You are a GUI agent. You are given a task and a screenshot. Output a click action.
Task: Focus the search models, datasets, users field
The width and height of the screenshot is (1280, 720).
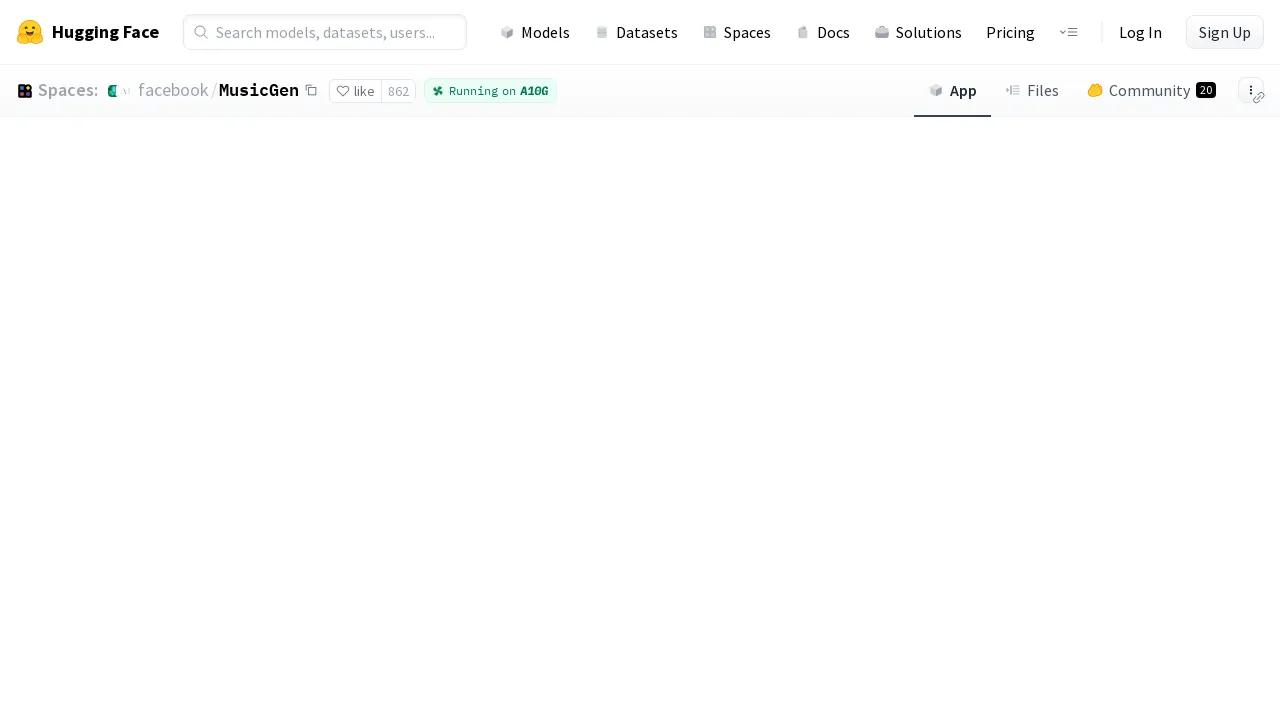(325, 32)
